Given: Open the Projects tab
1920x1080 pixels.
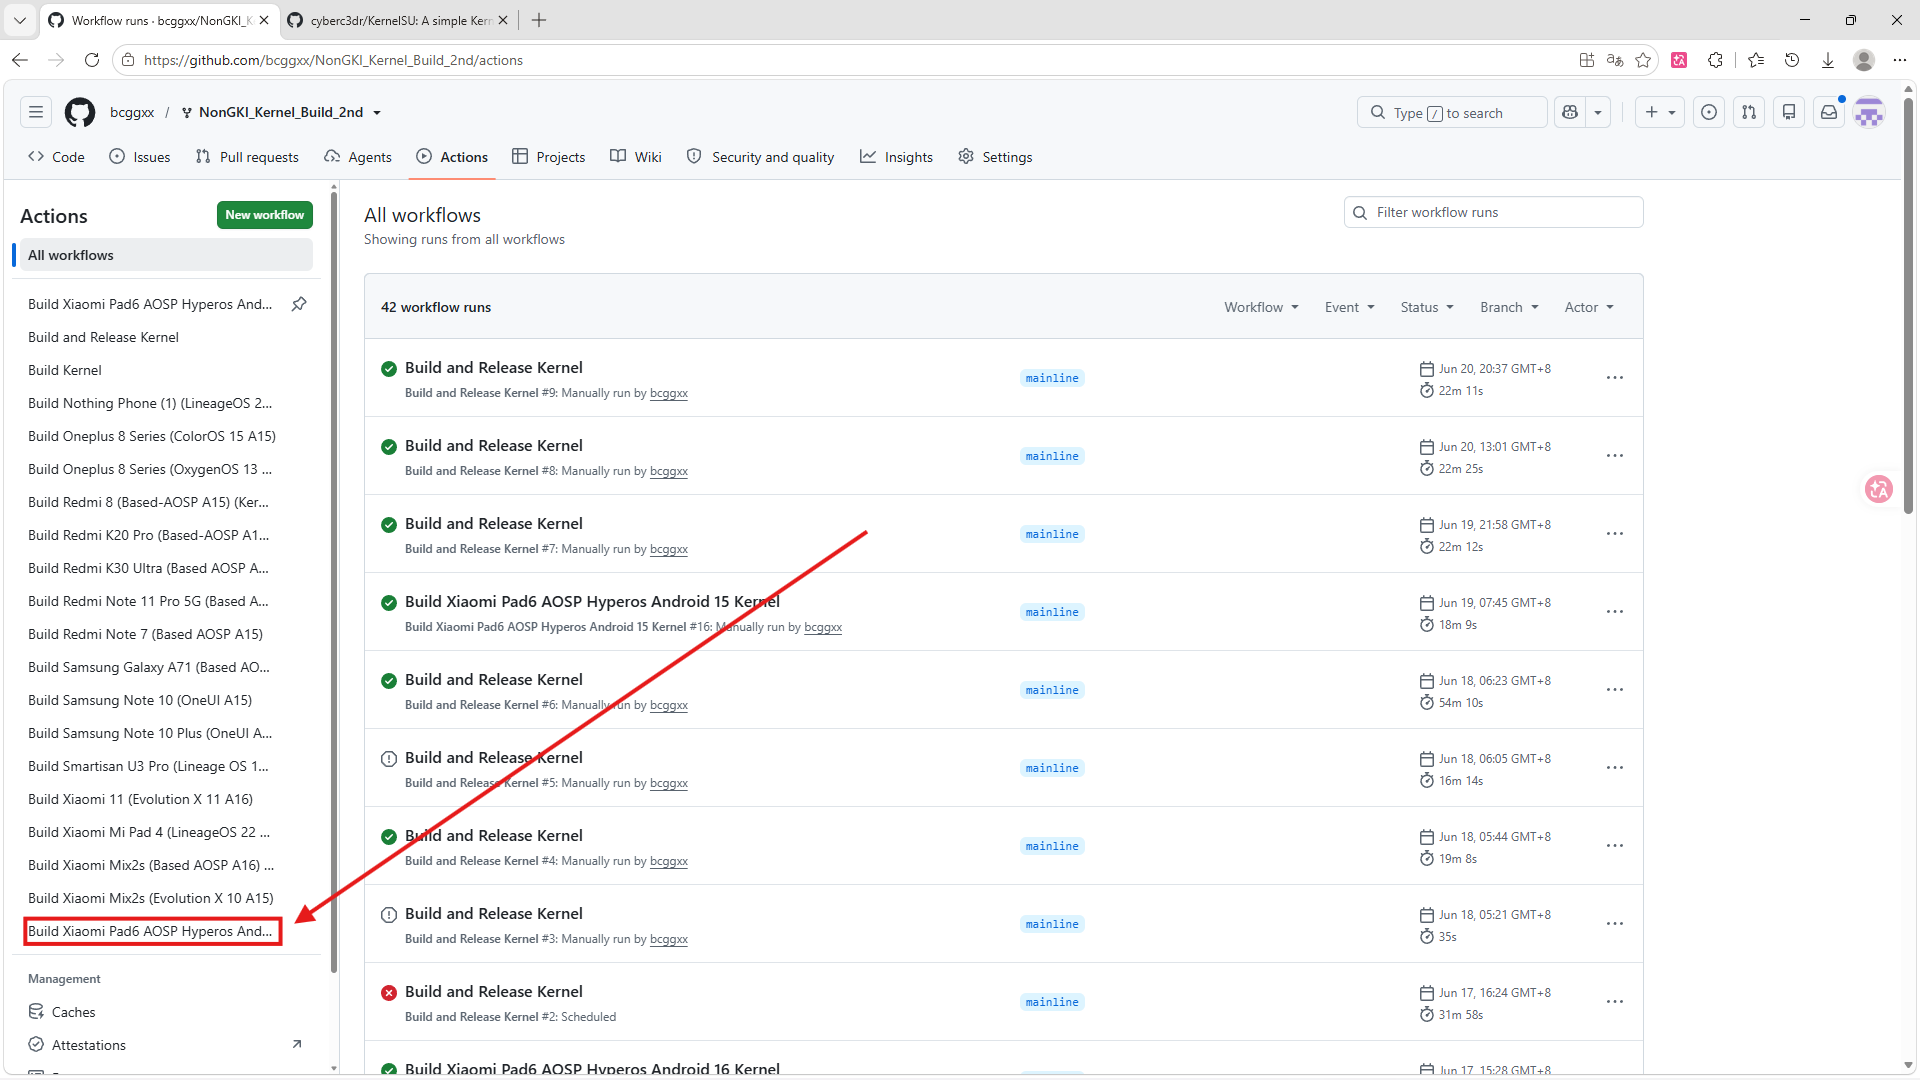Looking at the screenshot, I should click(548, 157).
